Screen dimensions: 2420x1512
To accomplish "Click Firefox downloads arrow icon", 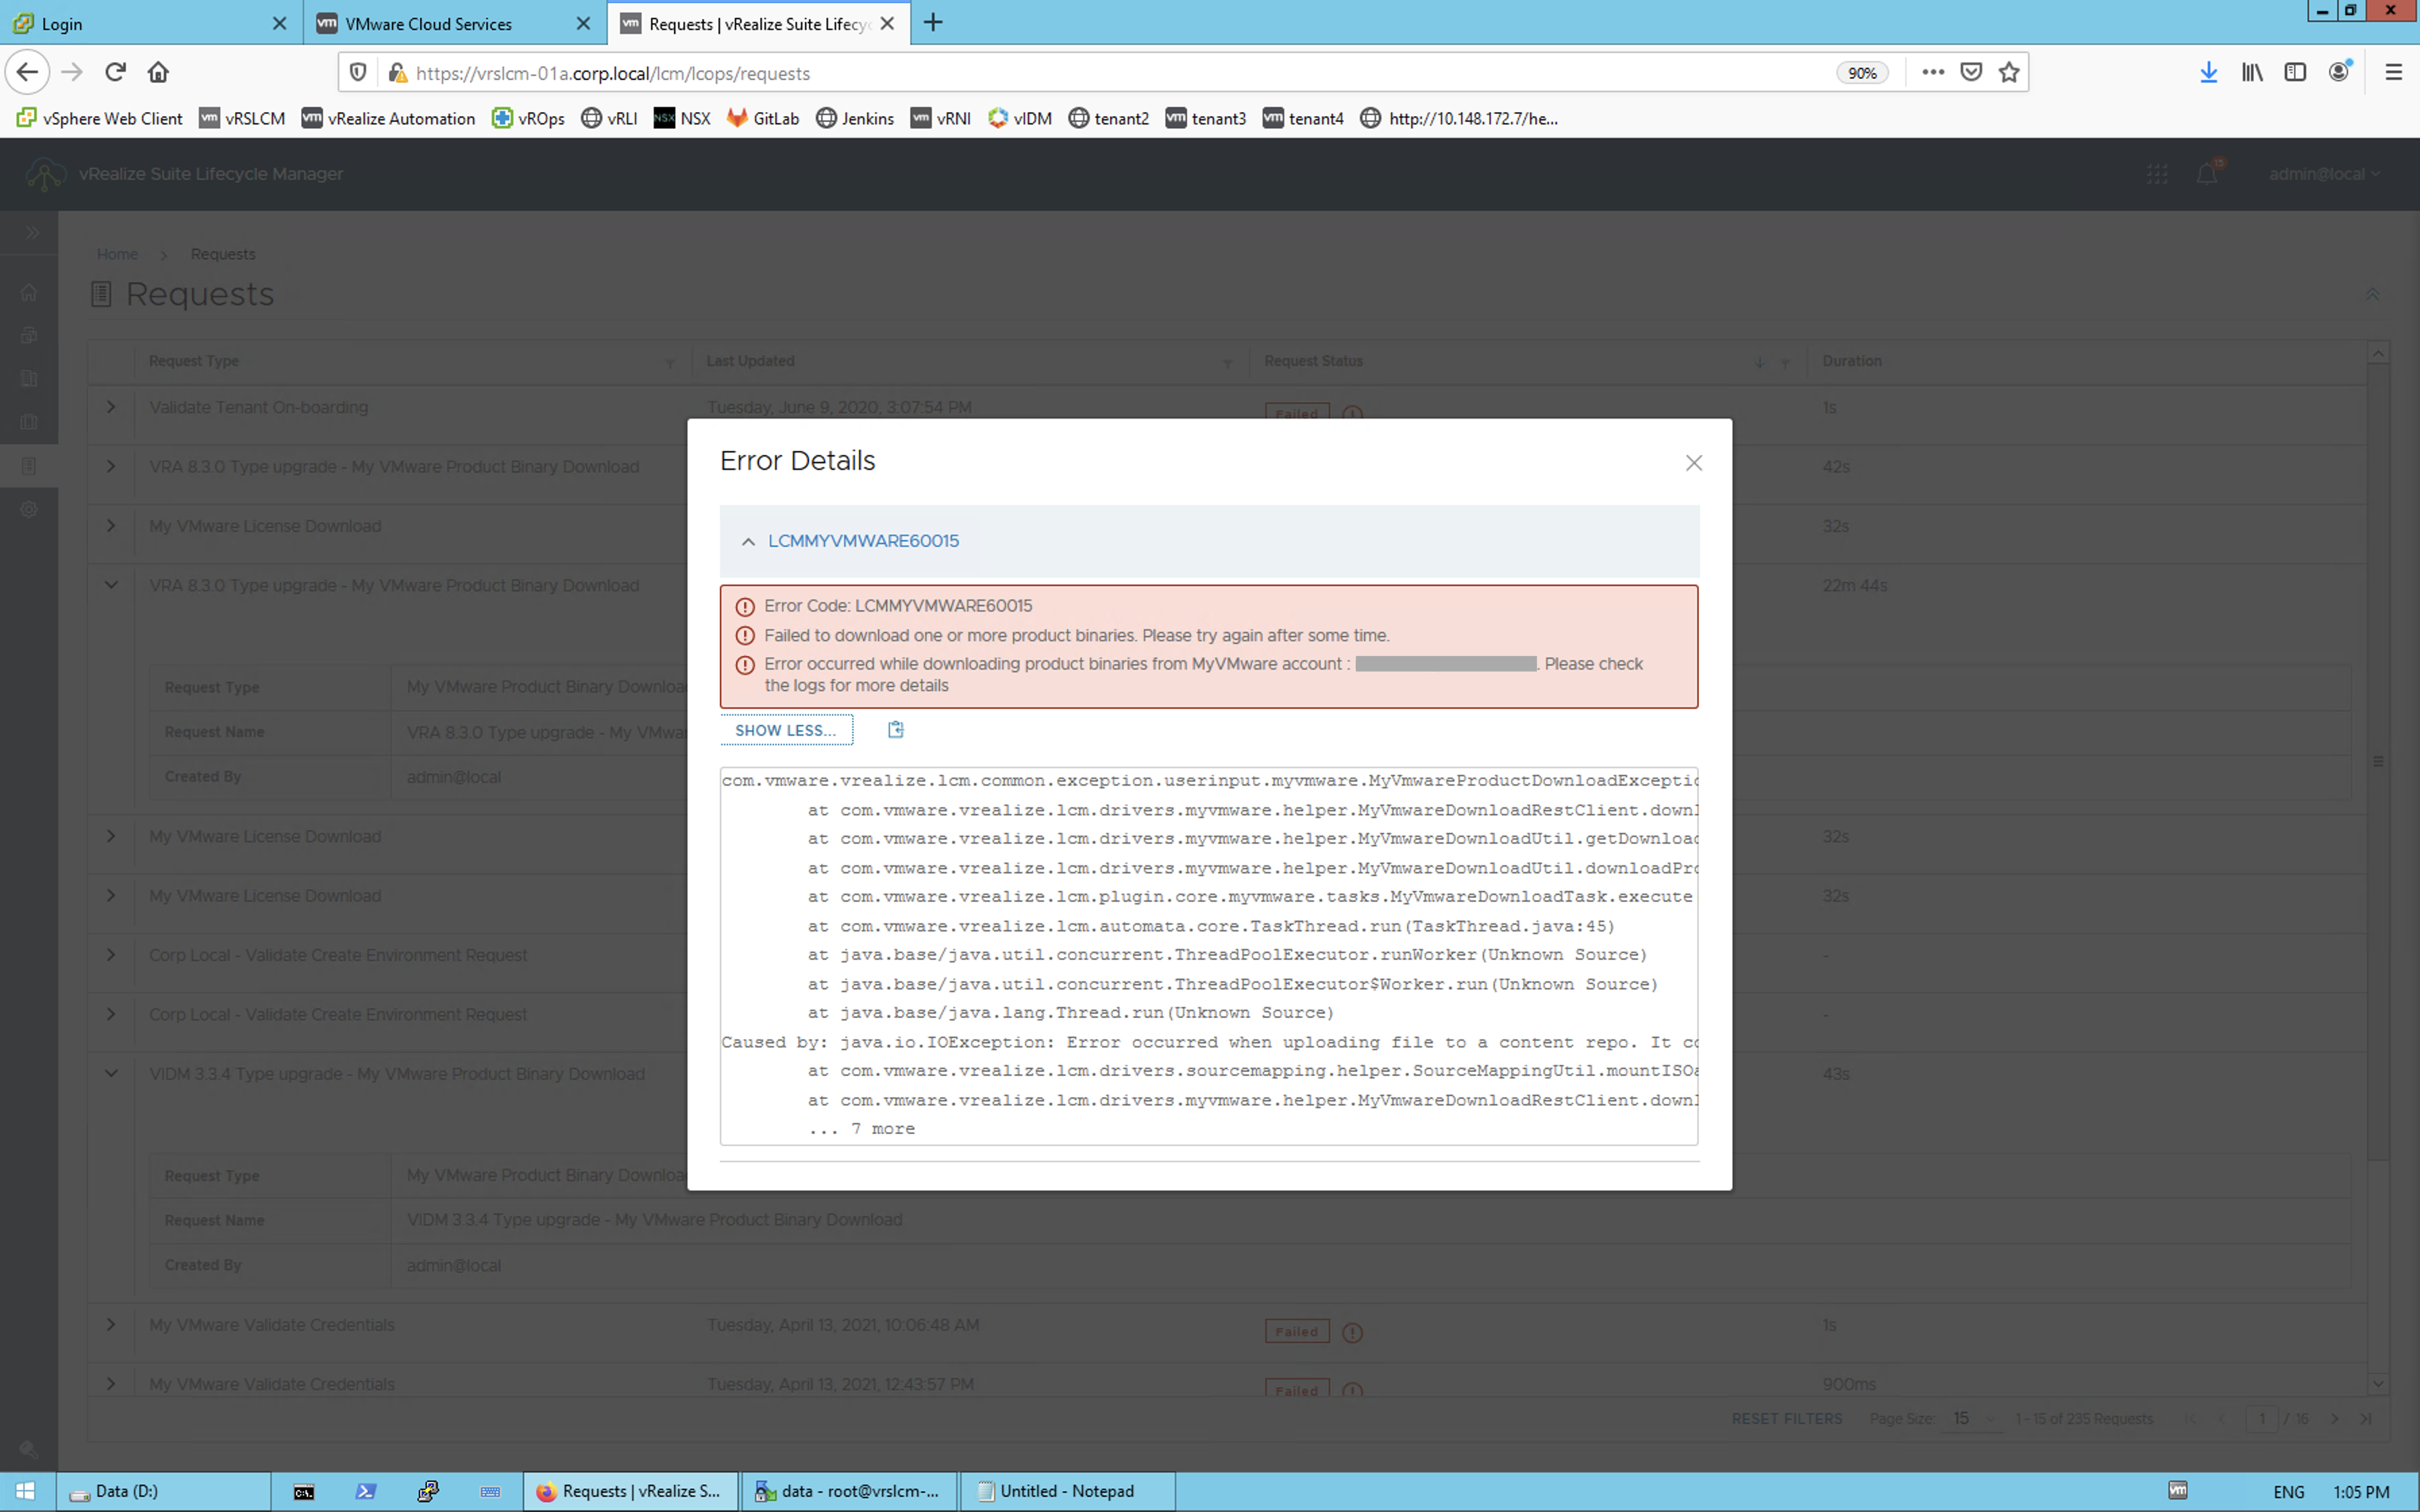I will (x=2208, y=72).
